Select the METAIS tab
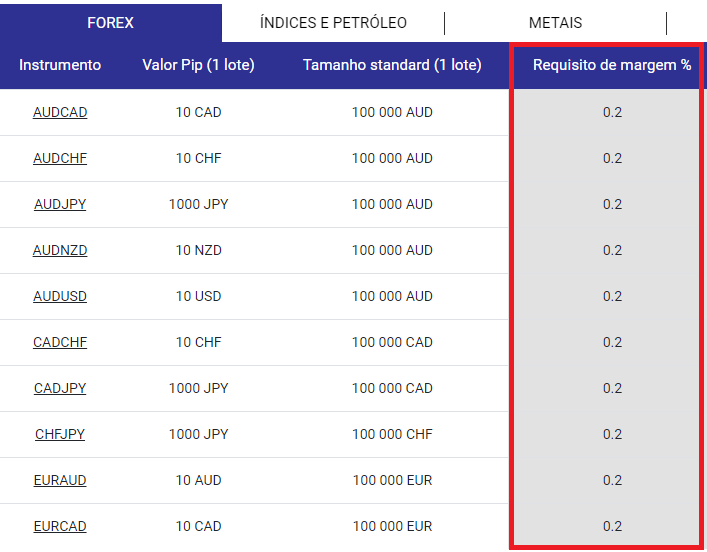The image size is (707, 552). (556, 23)
